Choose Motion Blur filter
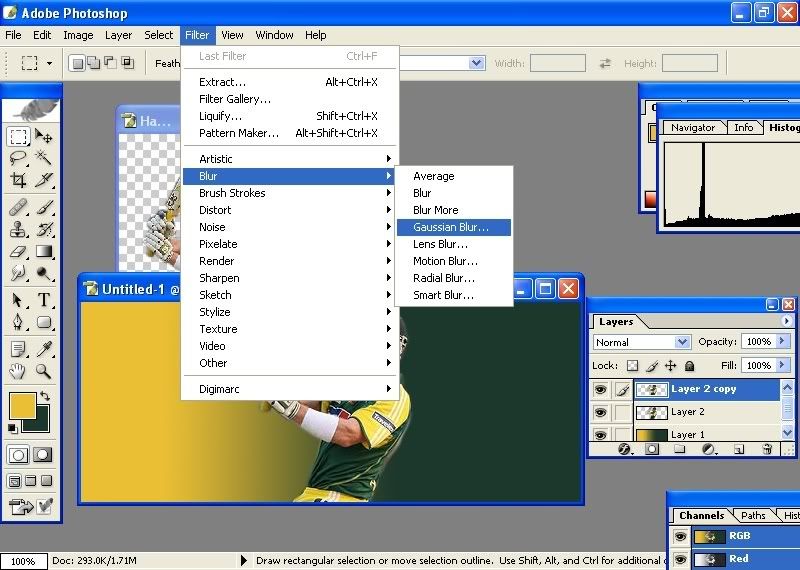Image resolution: width=800 pixels, height=570 pixels. coord(454,261)
